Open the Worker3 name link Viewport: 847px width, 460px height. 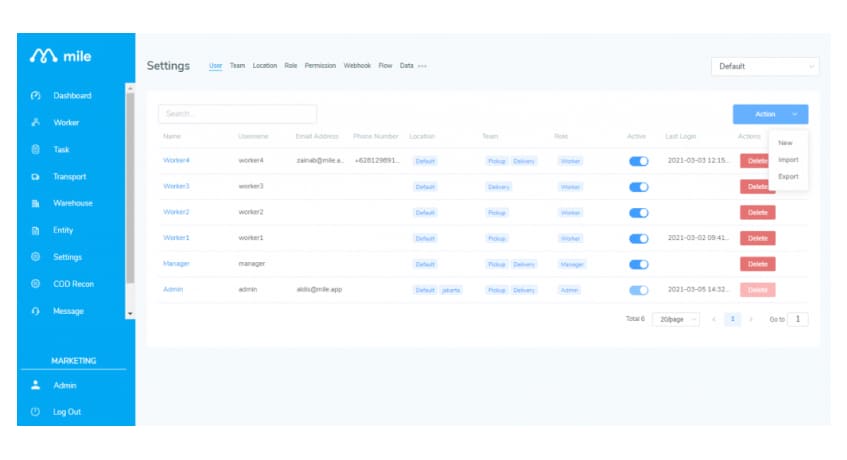tap(176, 186)
